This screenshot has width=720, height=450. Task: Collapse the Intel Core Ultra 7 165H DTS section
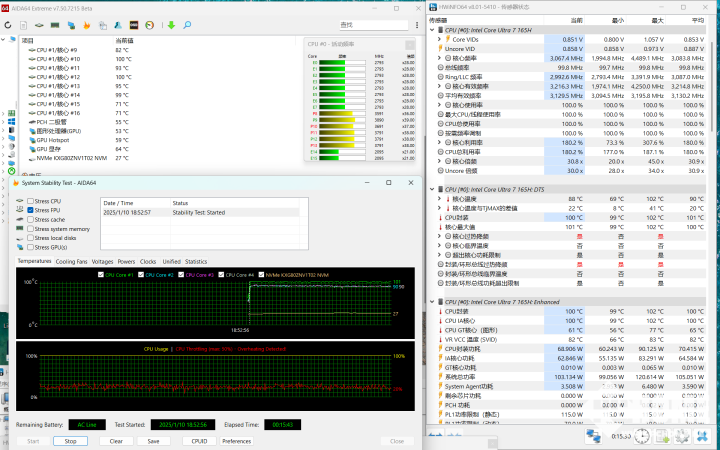pos(433,189)
